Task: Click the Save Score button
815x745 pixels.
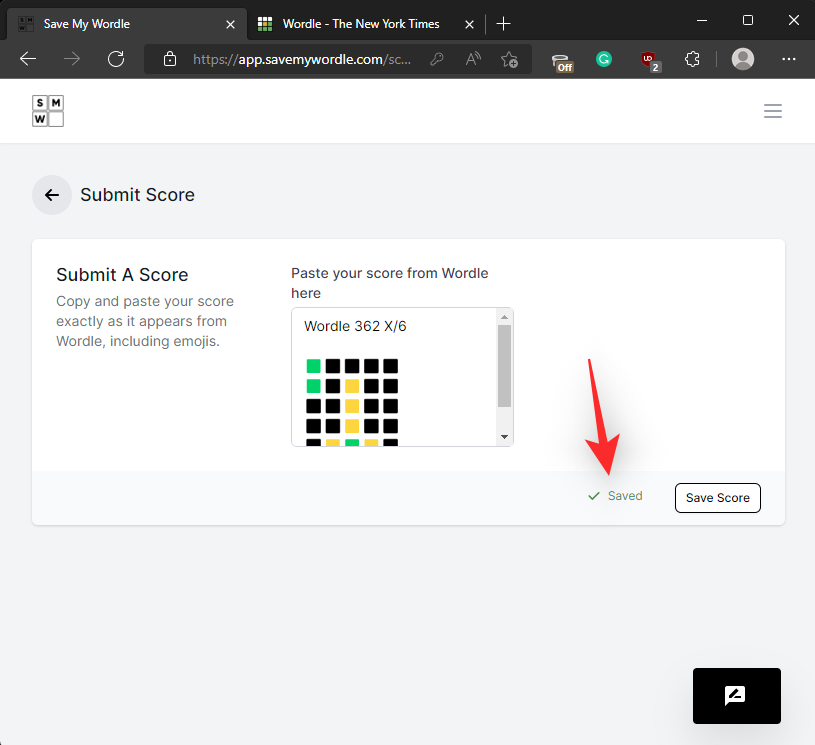Action: 718,498
